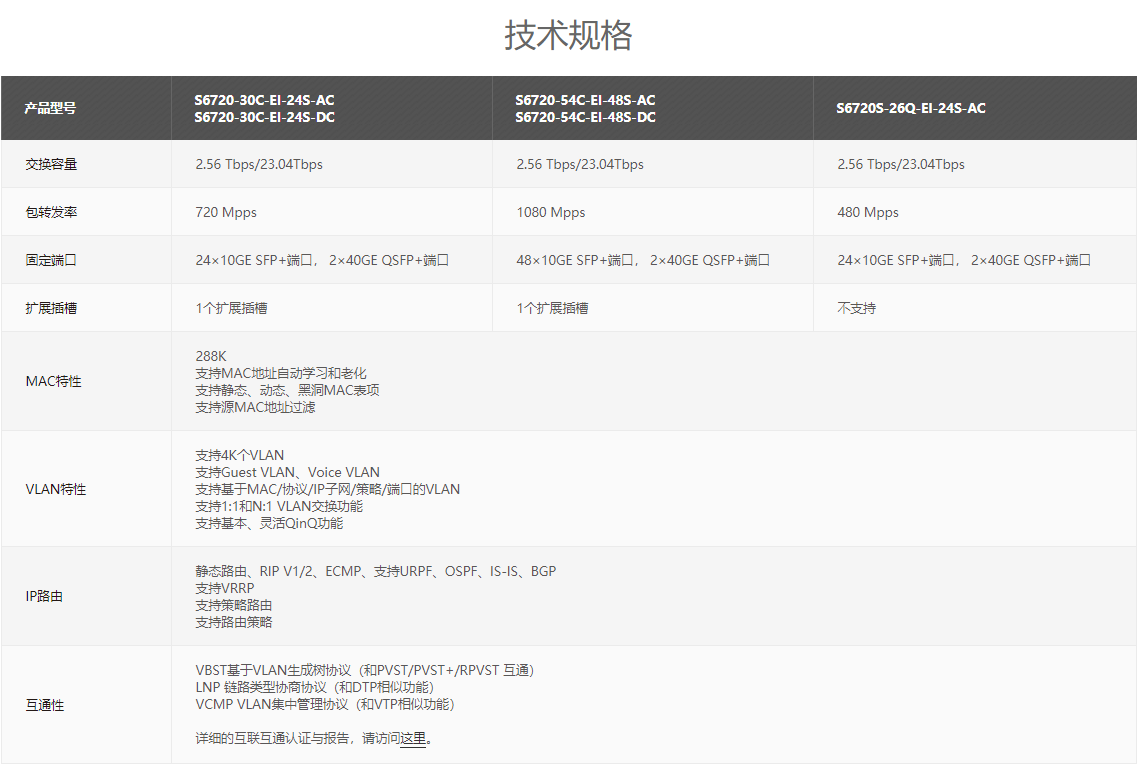The height and width of the screenshot is (765, 1137).
Task: Click the "720 Mpps" forwarding rate value
Action: [x=226, y=212]
